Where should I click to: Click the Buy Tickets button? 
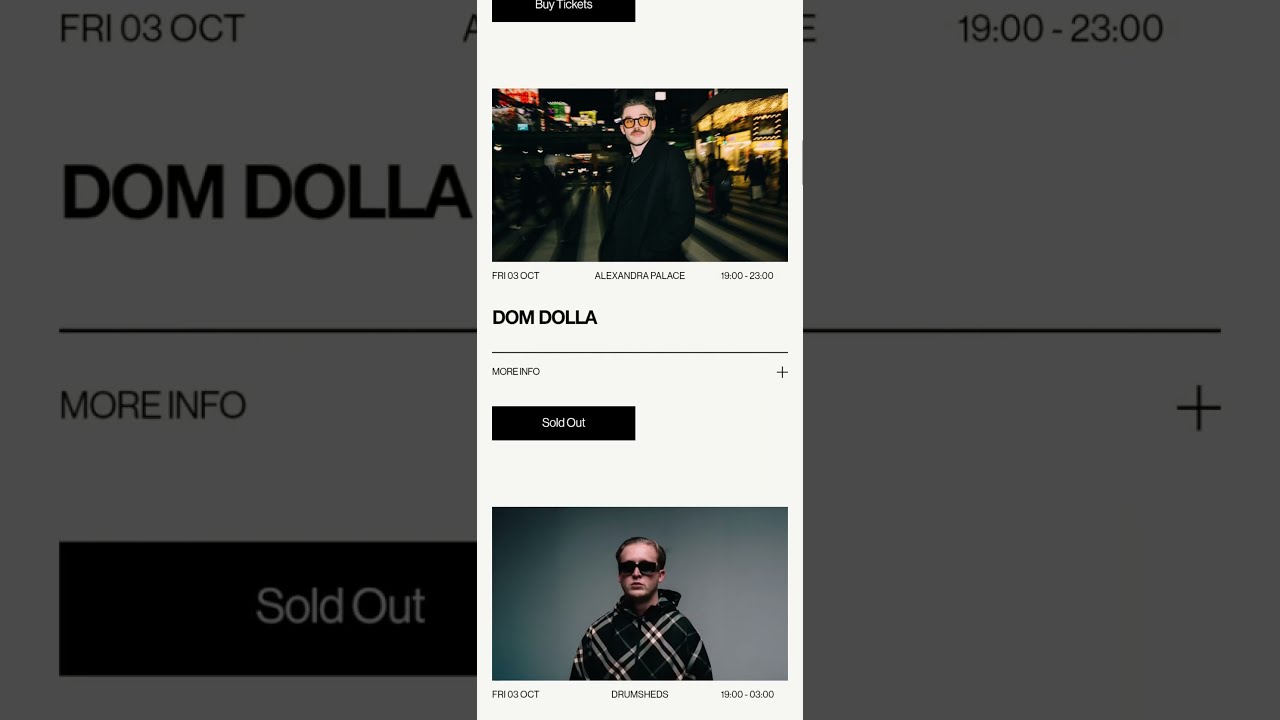pyautogui.click(x=563, y=8)
